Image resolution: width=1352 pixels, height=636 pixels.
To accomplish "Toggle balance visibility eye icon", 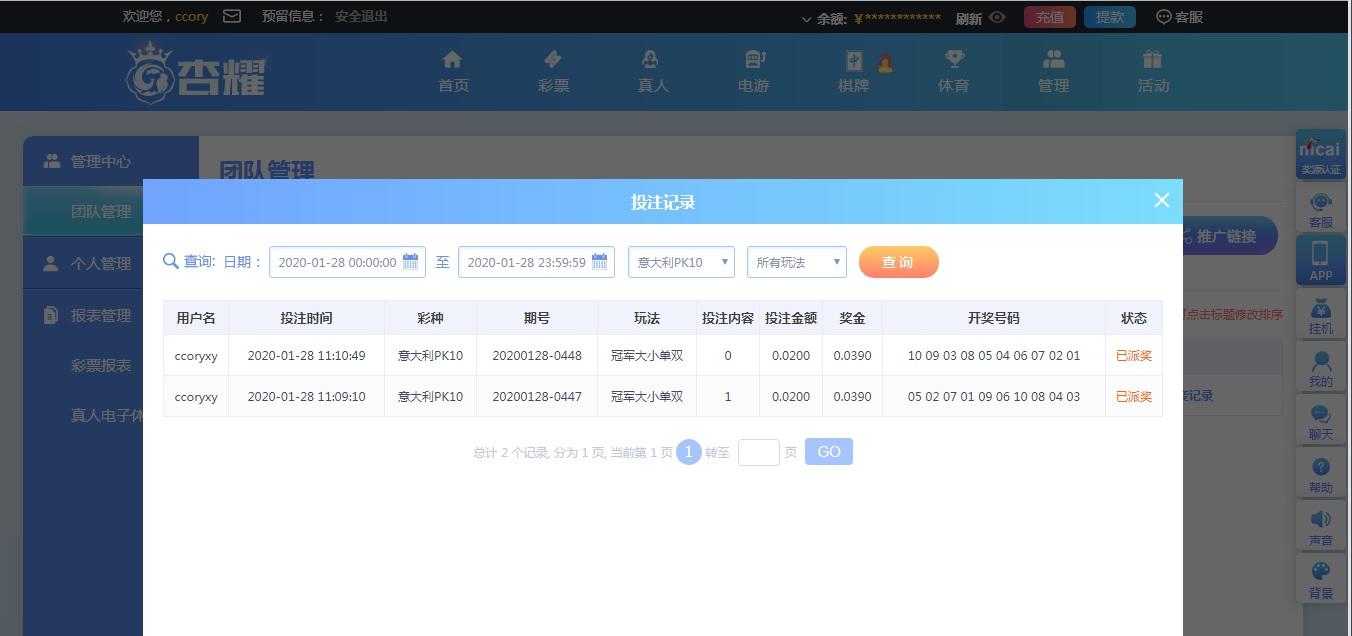I will [x=997, y=17].
